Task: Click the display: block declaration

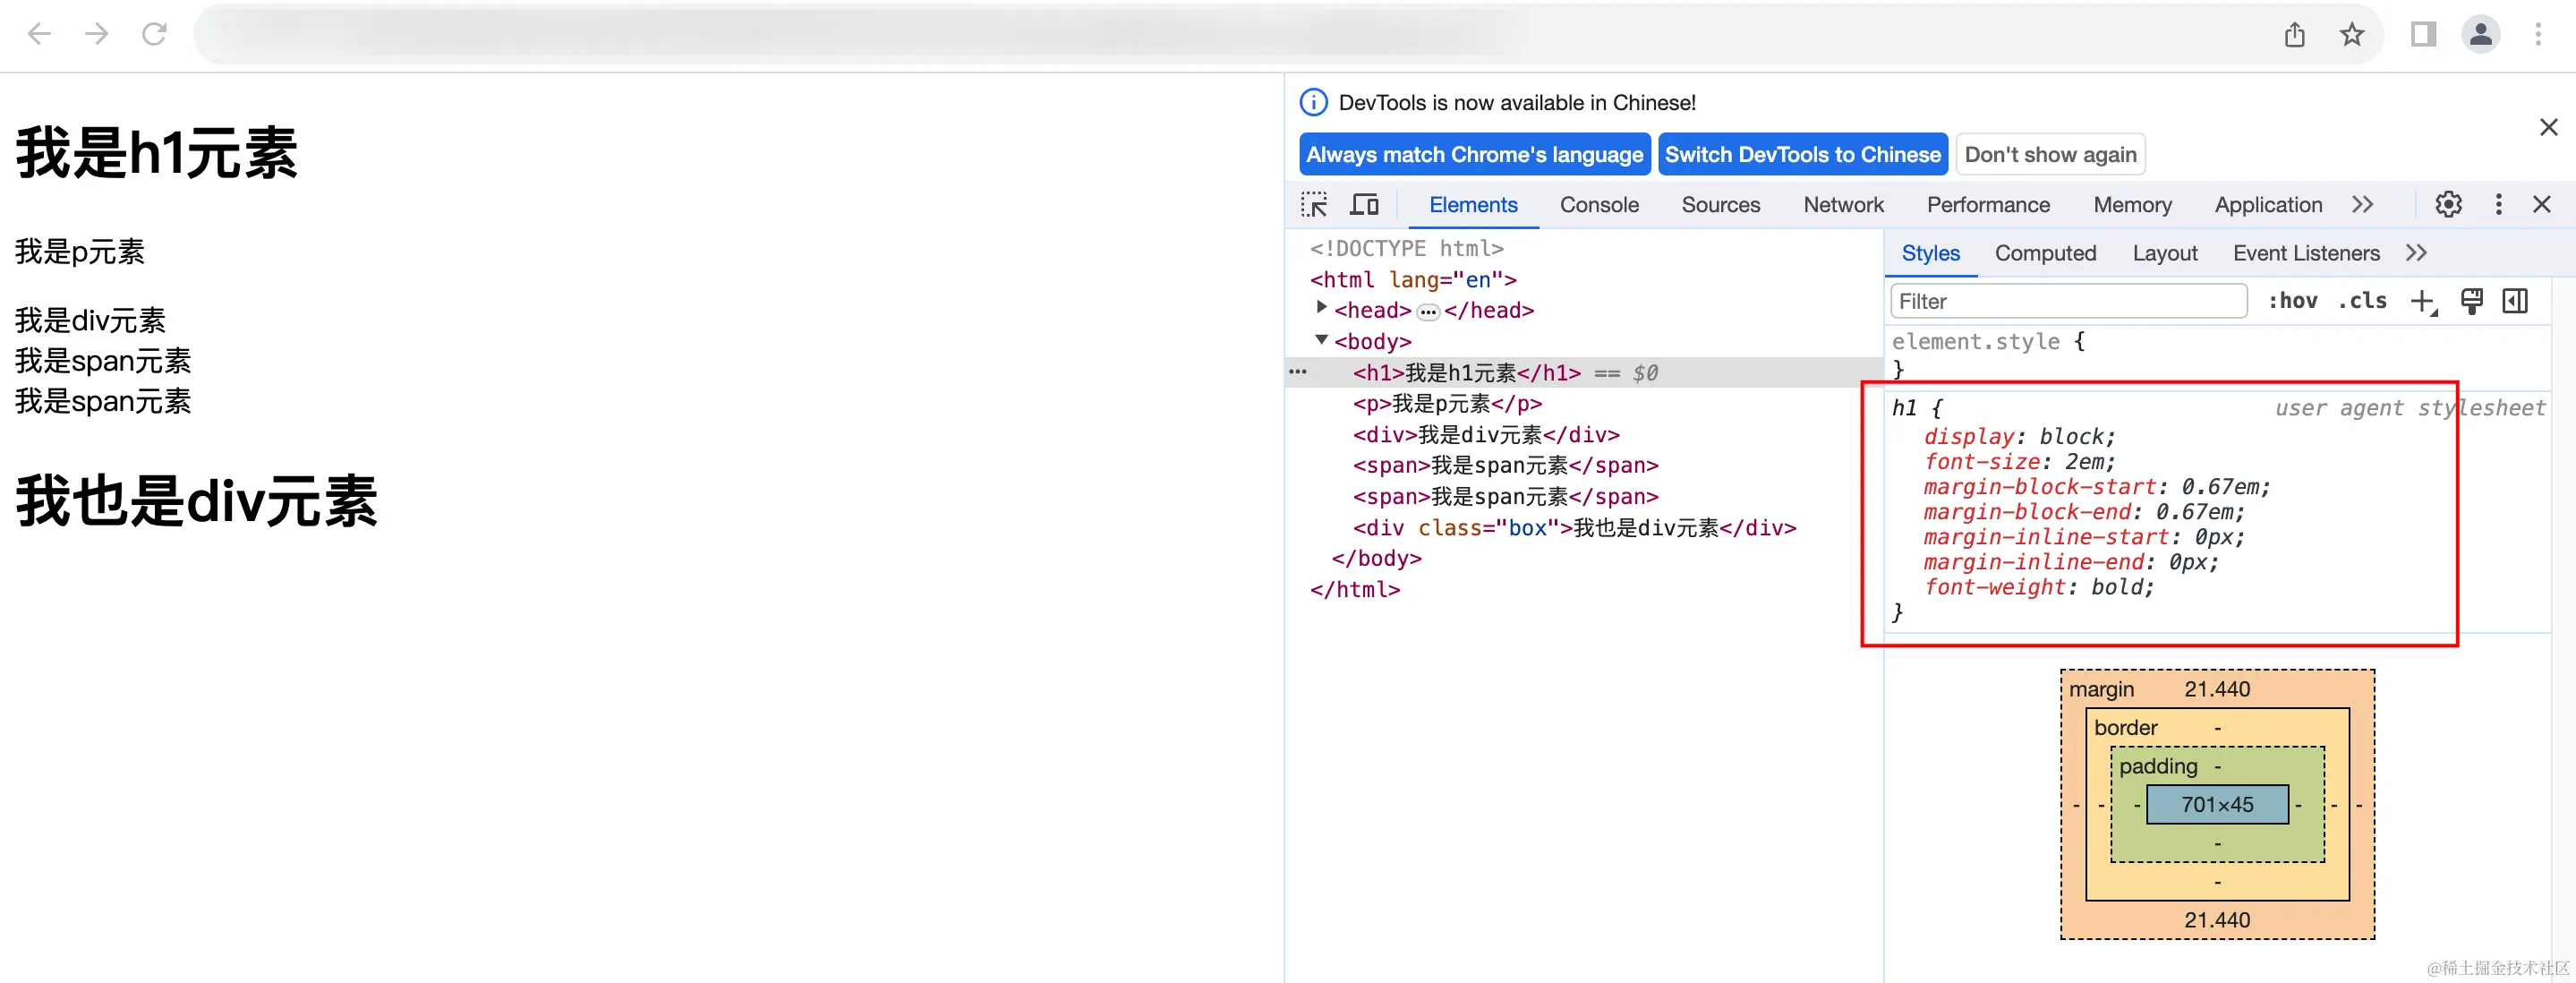Action: tap(2019, 437)
